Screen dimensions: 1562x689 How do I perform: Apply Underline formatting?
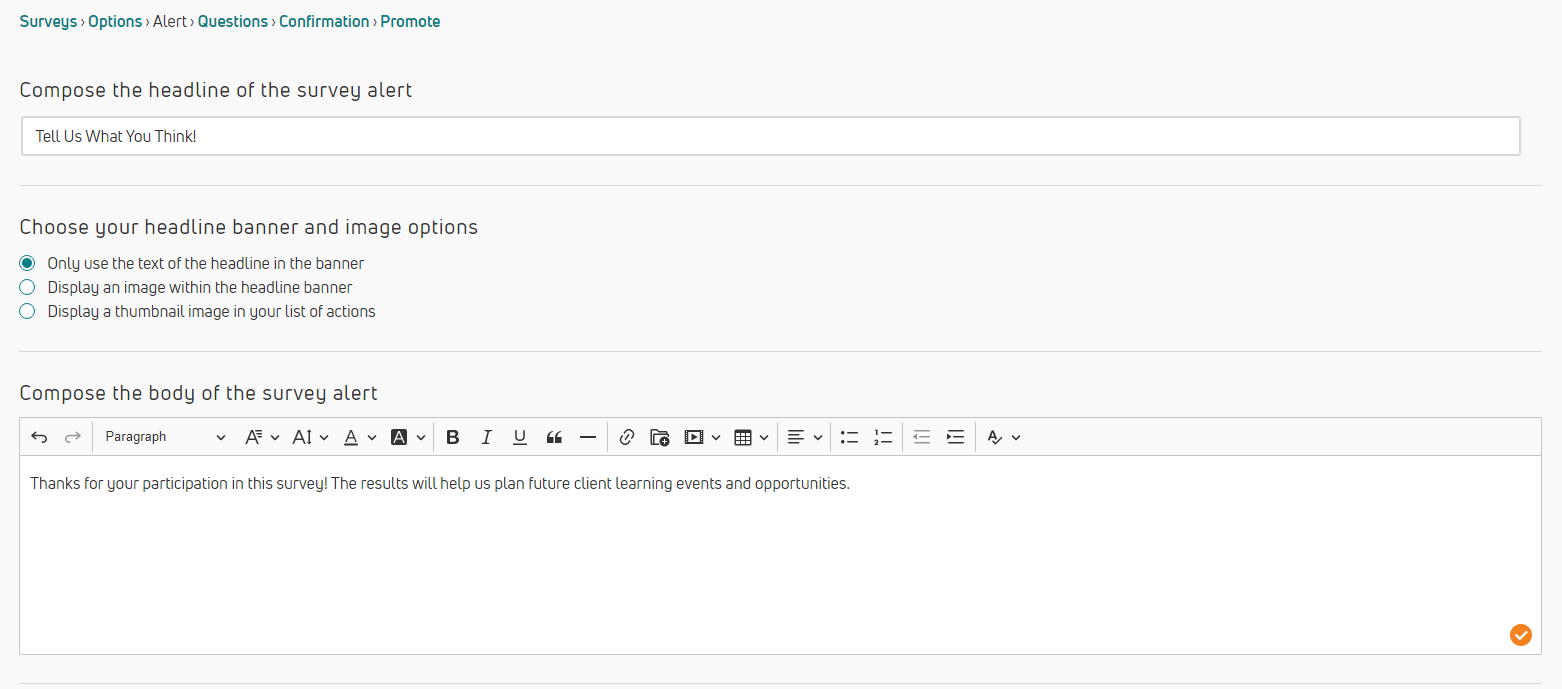(x=520, y=437)
